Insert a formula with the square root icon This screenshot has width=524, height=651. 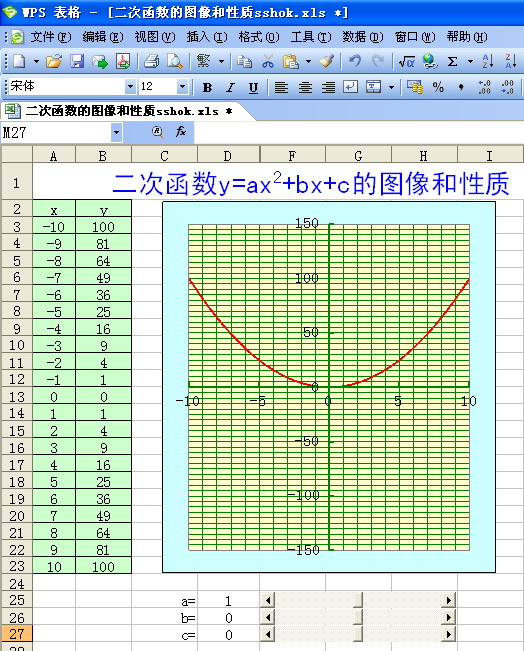coord(406,61)
